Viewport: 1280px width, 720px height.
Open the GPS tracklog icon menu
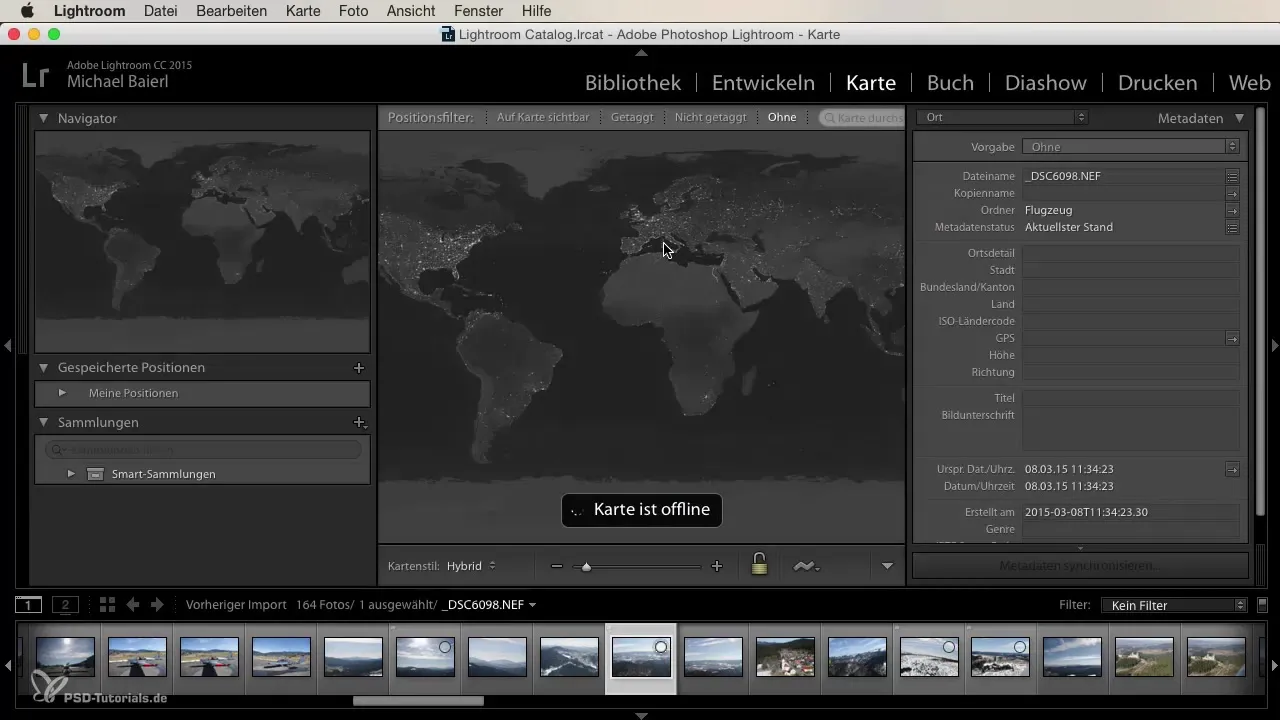tap(807, 566)
